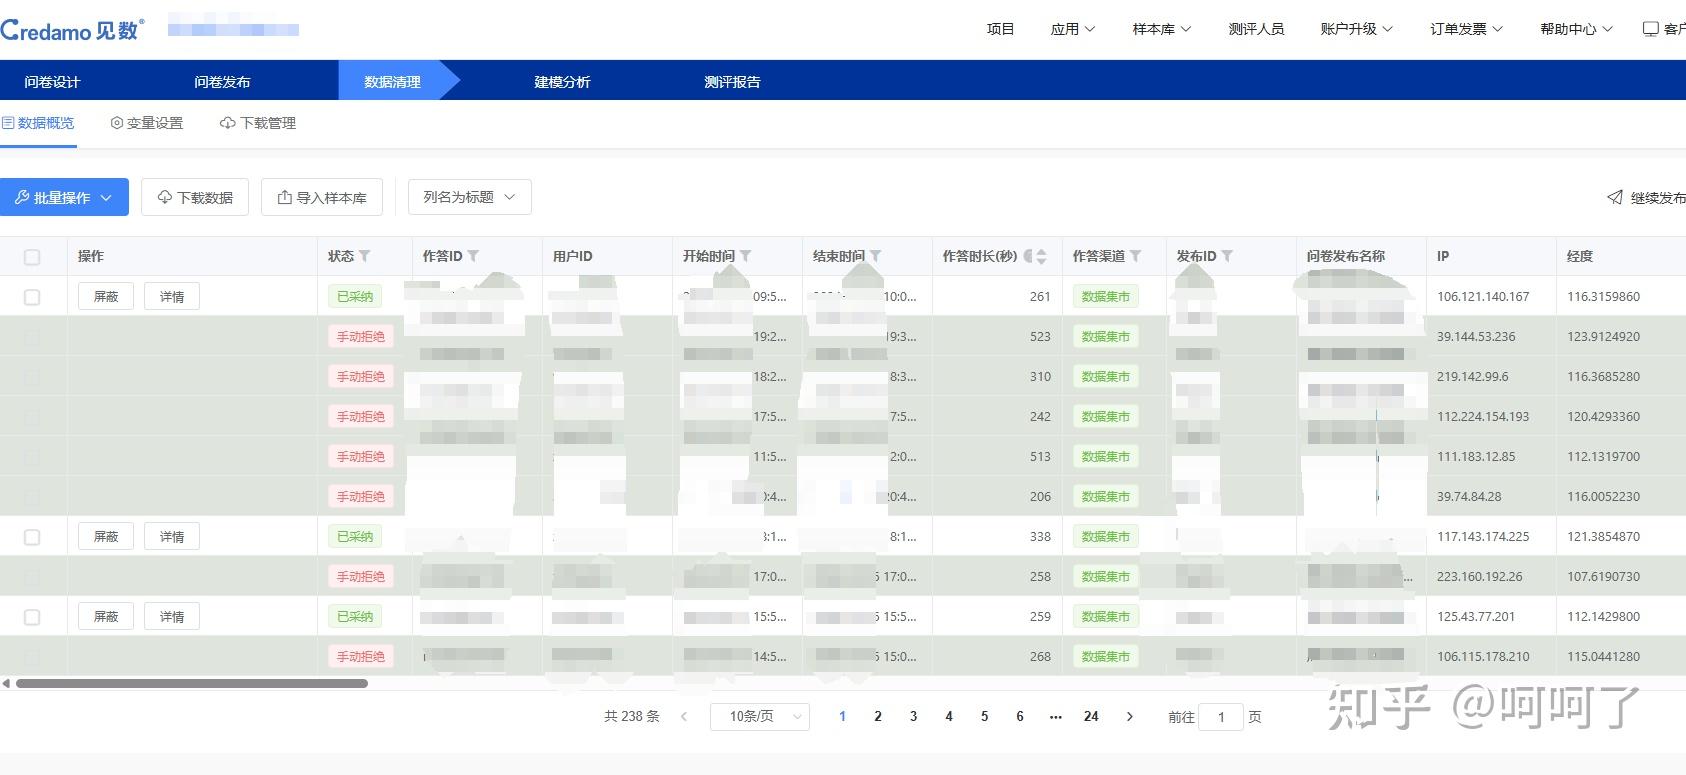The image size is (1686, 775).
Task: Select all rows with header checkbox
Action: (32, 257)
